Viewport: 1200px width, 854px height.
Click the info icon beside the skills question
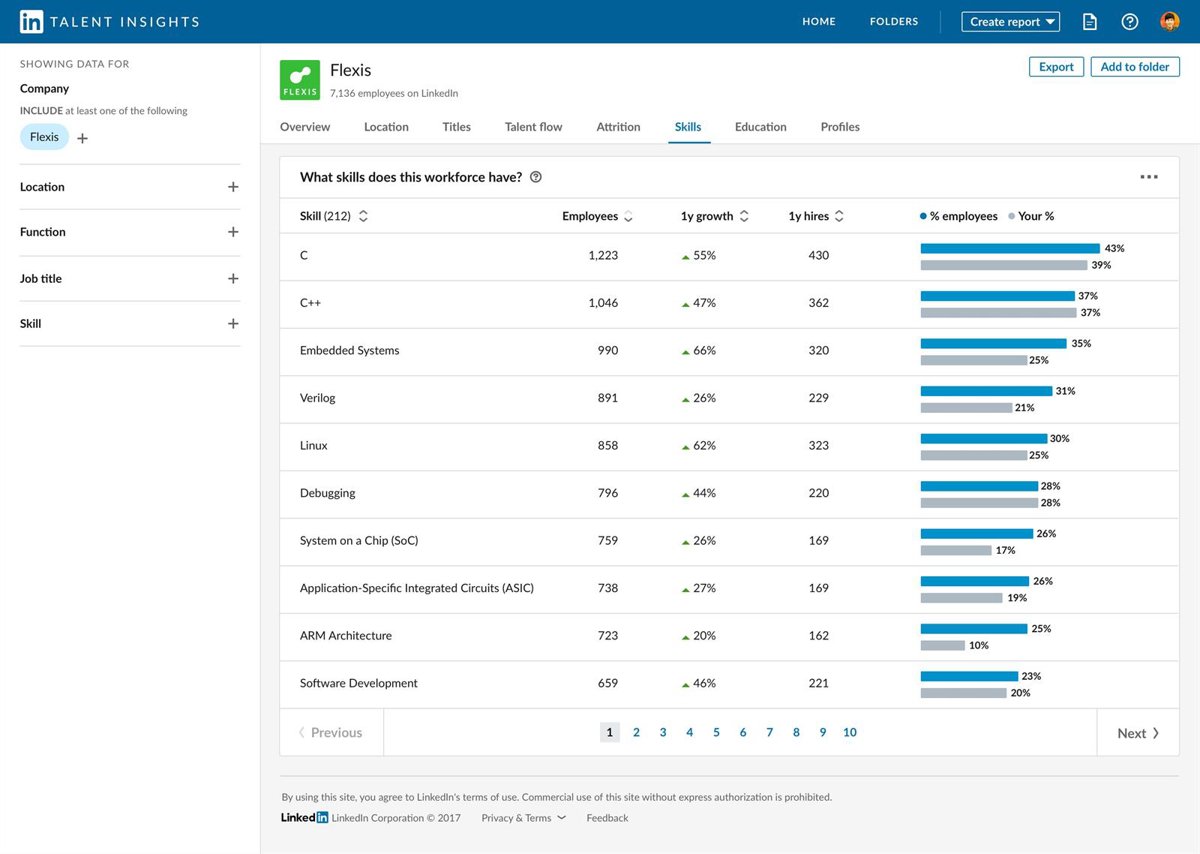tap(536, 177)
